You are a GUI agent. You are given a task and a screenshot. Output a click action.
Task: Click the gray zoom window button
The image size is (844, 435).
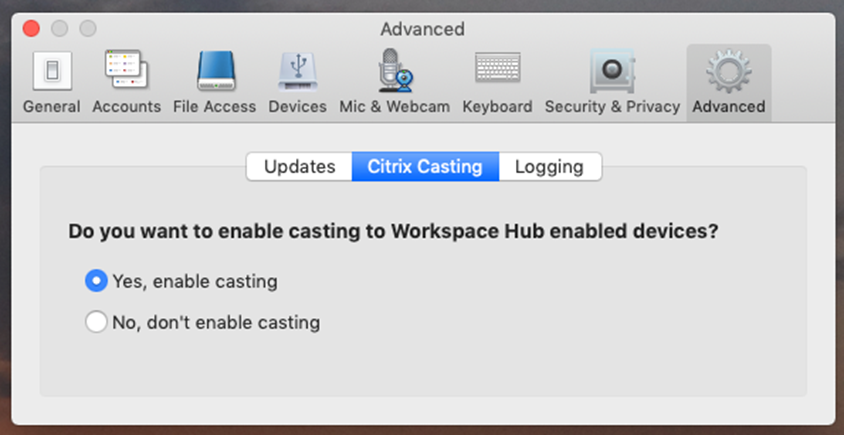[88, 29]
